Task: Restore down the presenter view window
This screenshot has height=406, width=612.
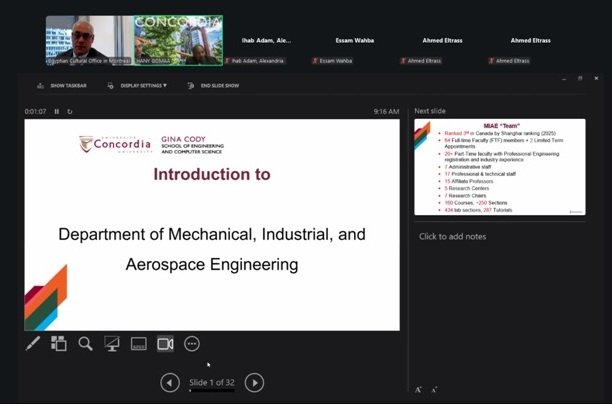Action: 580,78
